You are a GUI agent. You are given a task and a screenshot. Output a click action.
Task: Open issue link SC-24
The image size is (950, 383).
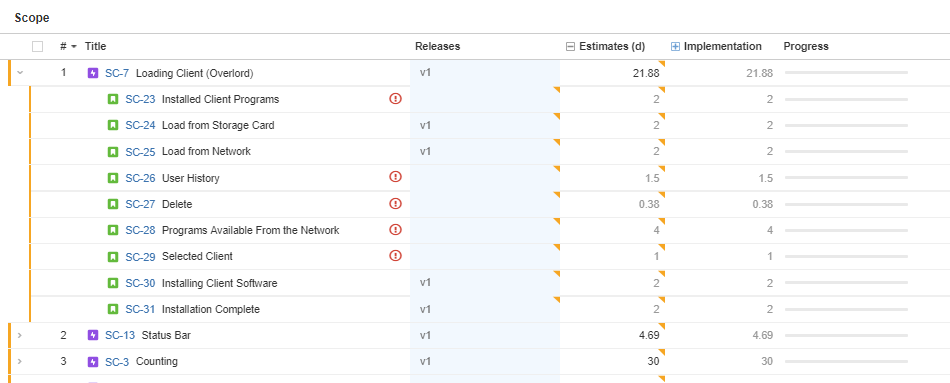pyautogui.click(x=141, y=125)
